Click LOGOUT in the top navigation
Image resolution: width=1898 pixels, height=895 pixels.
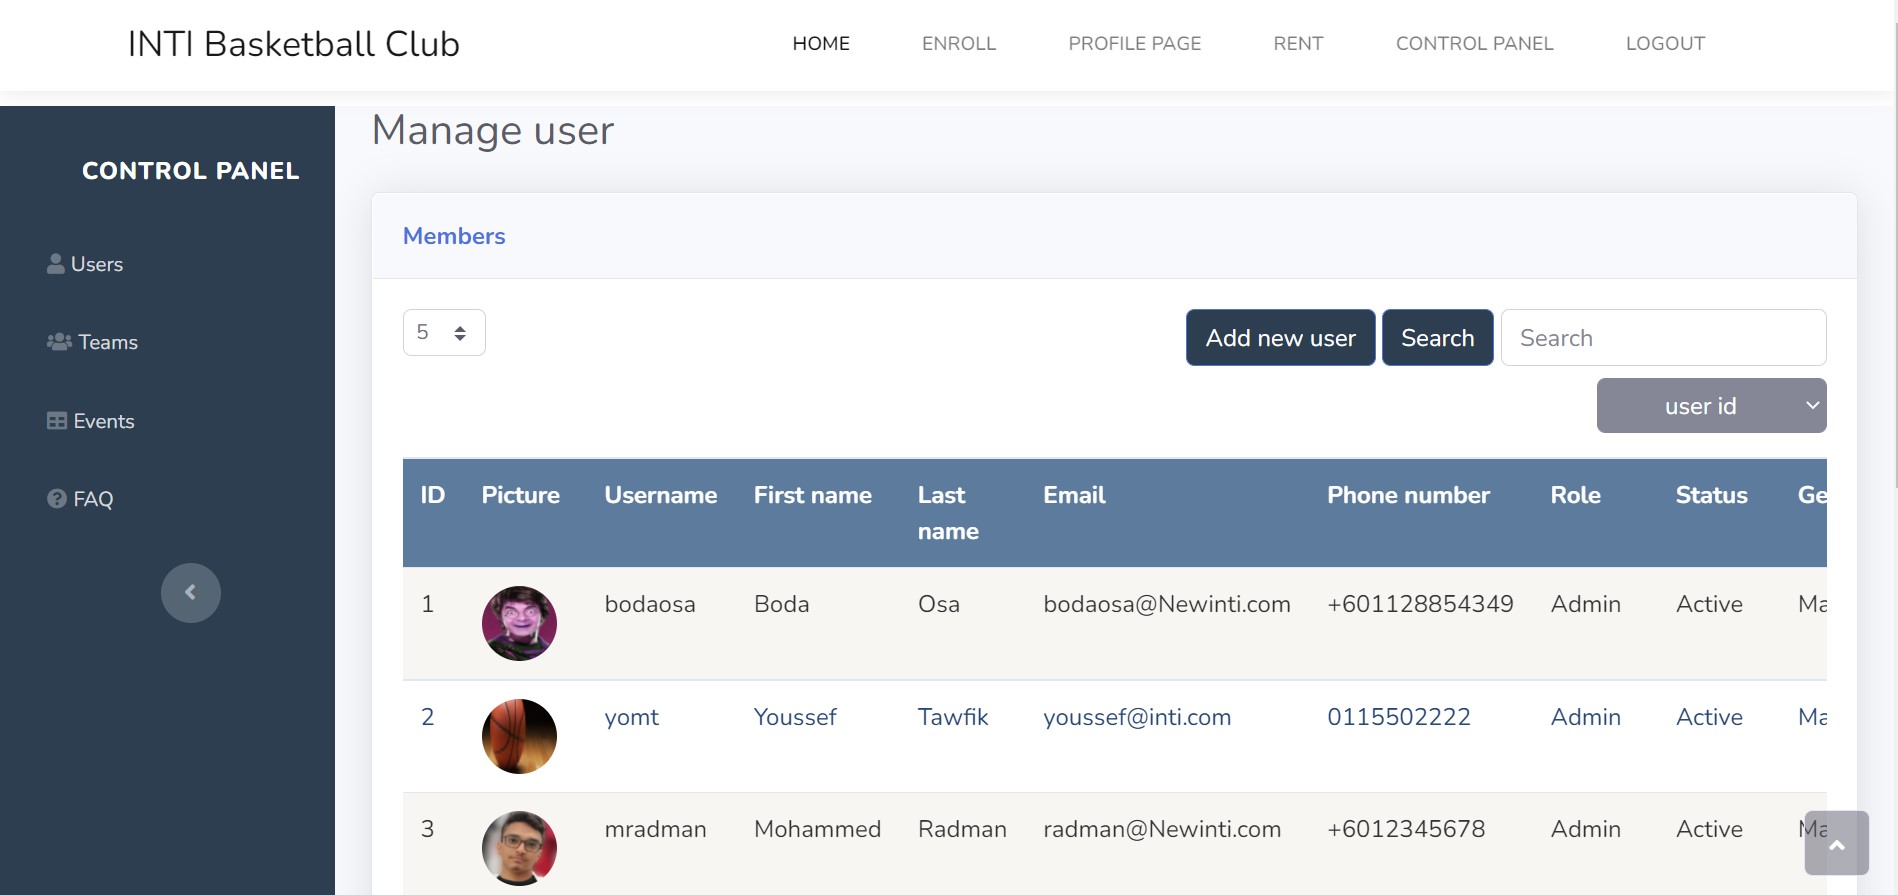(1665, 44)
